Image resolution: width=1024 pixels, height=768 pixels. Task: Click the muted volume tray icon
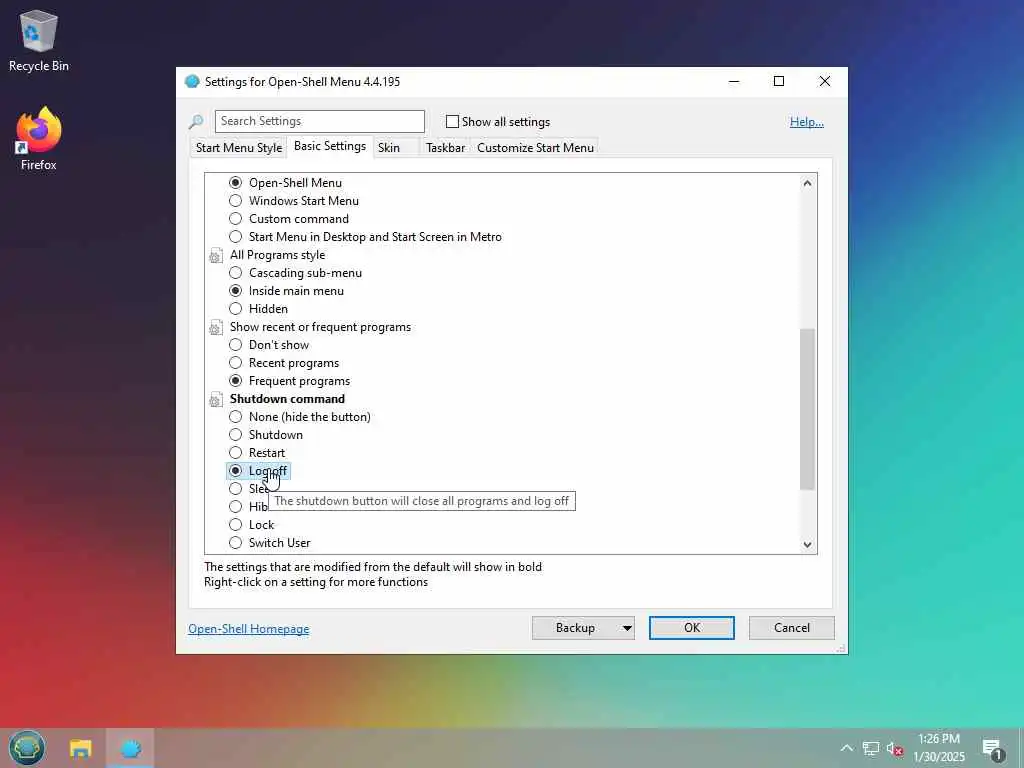(895, 748)
